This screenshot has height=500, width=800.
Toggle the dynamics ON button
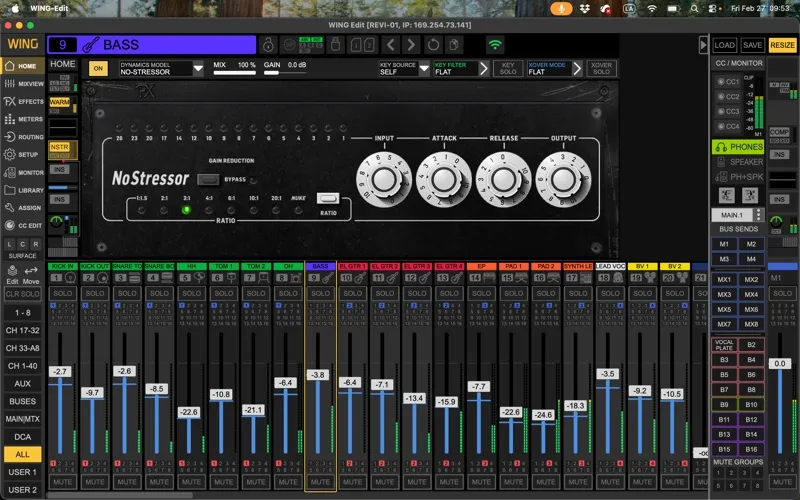[x=98, y=68]
